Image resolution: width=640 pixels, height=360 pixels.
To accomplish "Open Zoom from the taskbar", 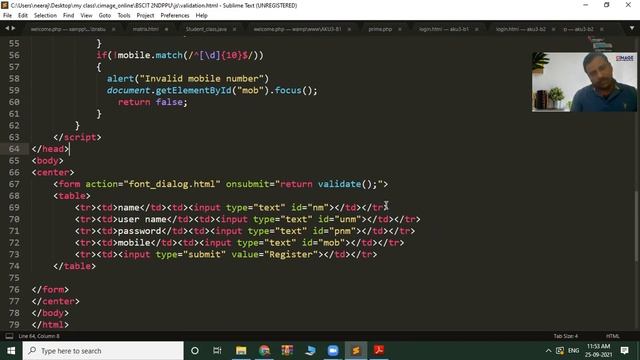I will coord(333,351).
